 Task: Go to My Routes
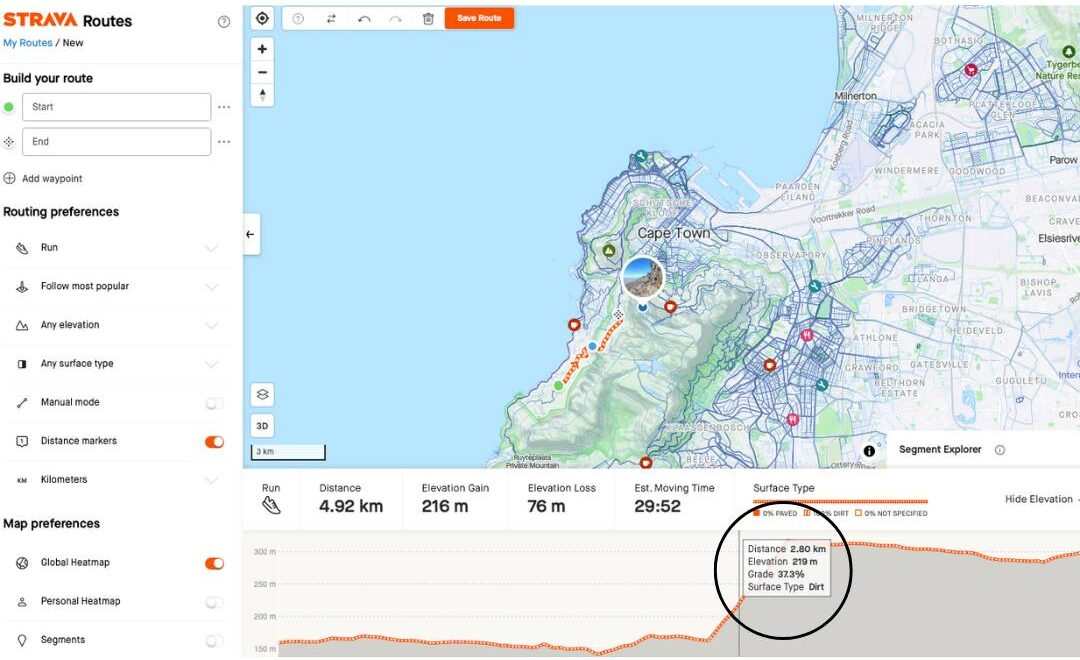pos(28,43)
